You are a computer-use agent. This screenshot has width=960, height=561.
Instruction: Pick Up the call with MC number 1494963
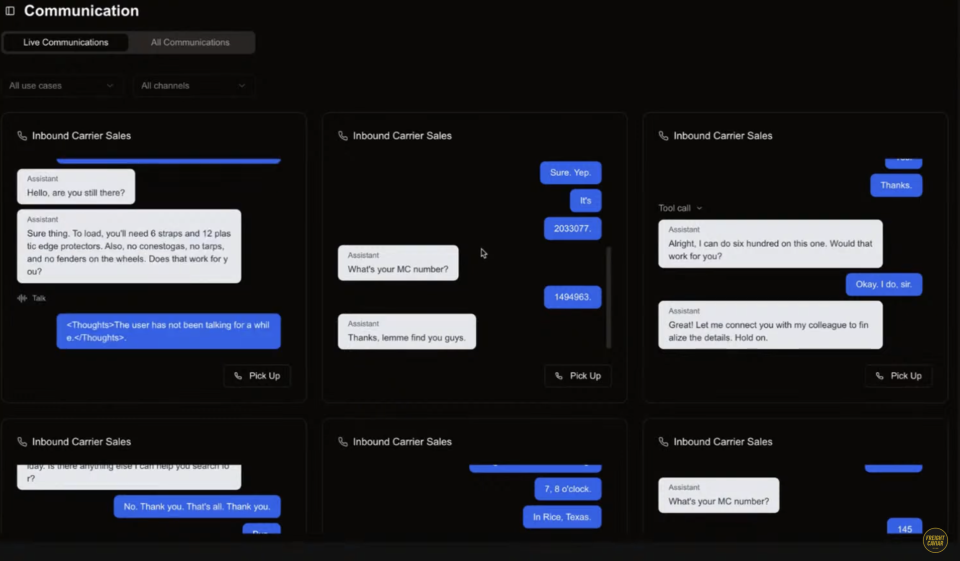(578, 376)
